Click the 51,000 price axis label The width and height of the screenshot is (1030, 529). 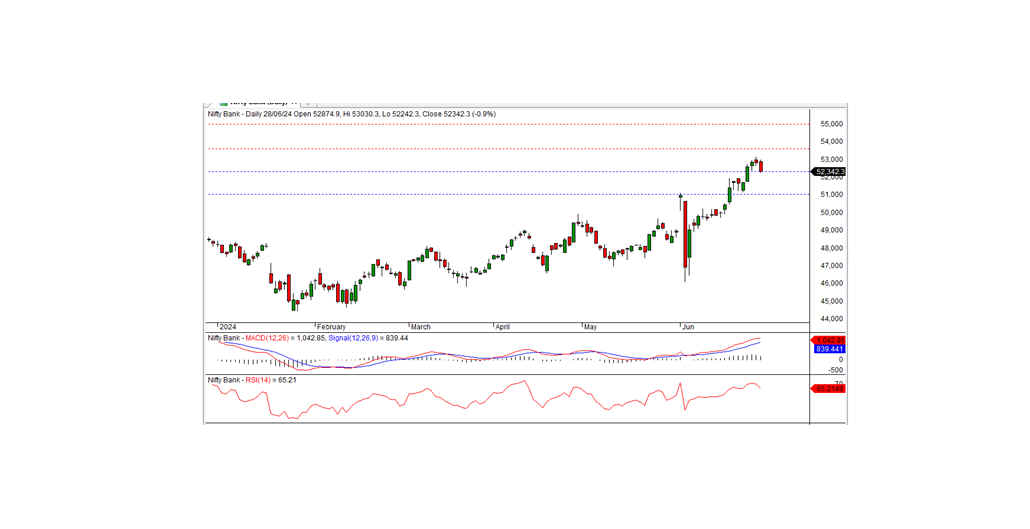(830, 195)
